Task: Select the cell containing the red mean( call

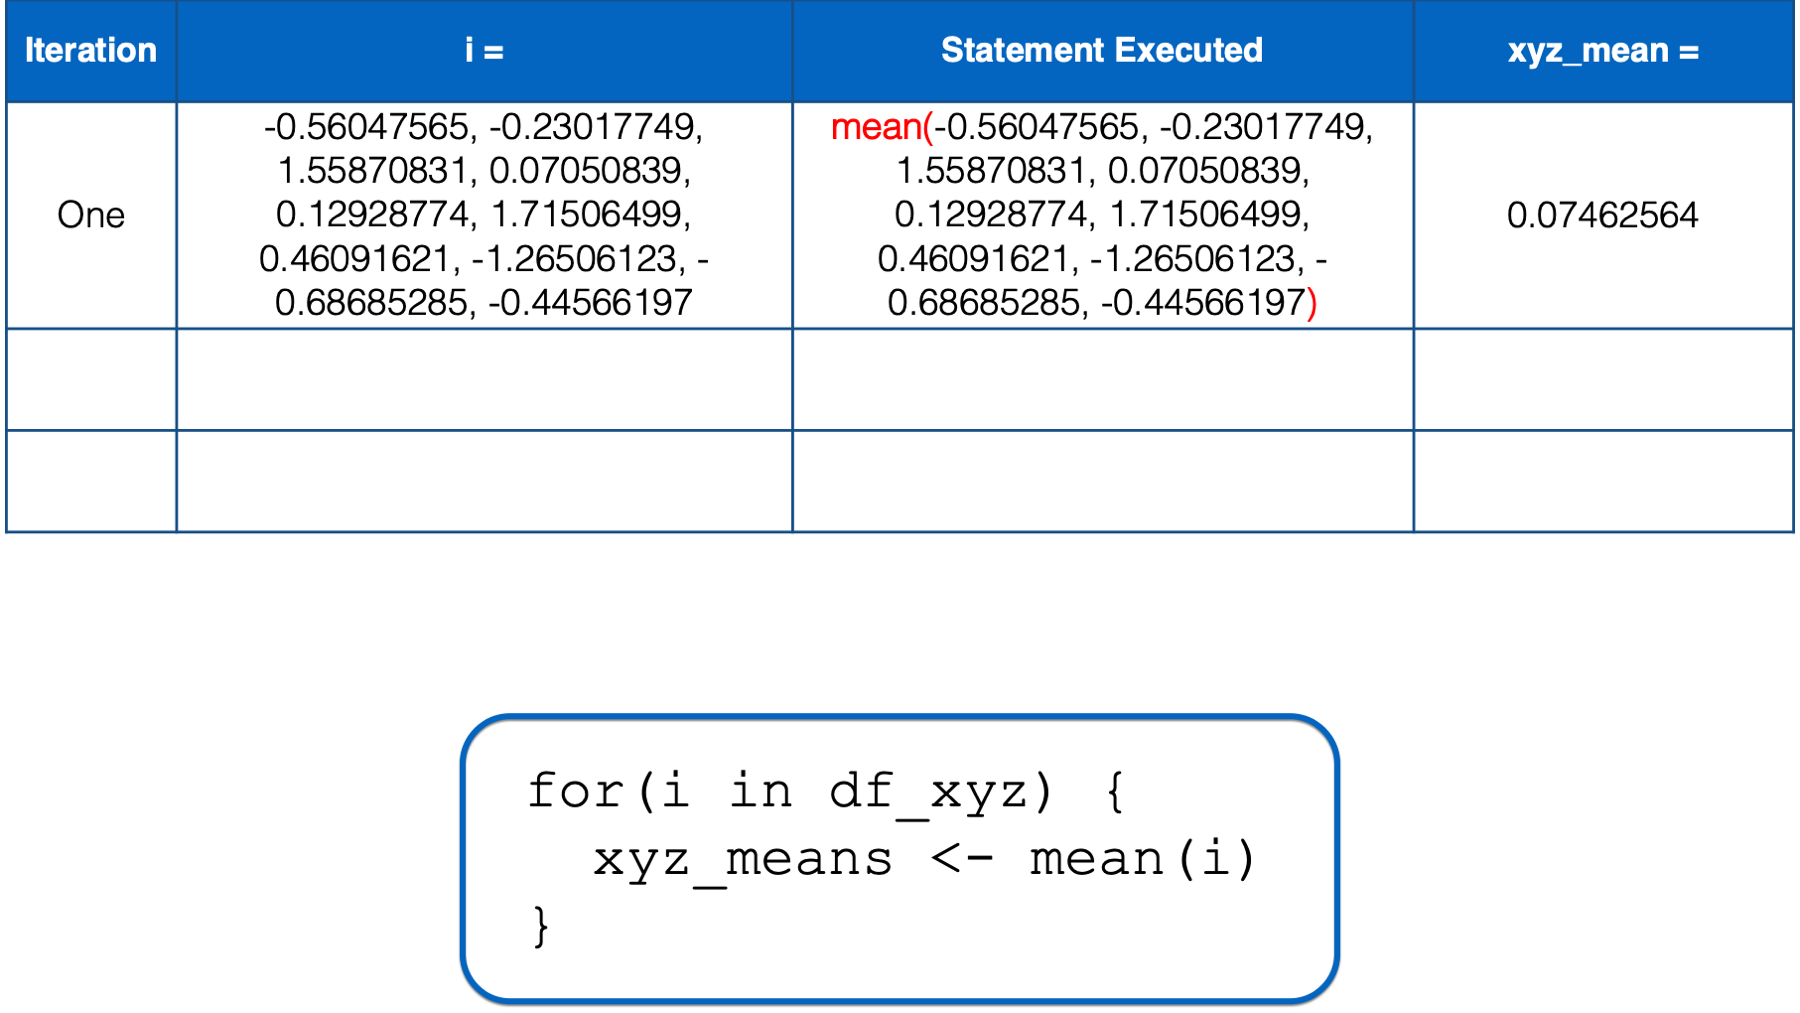Action: tap(1103, 215)
